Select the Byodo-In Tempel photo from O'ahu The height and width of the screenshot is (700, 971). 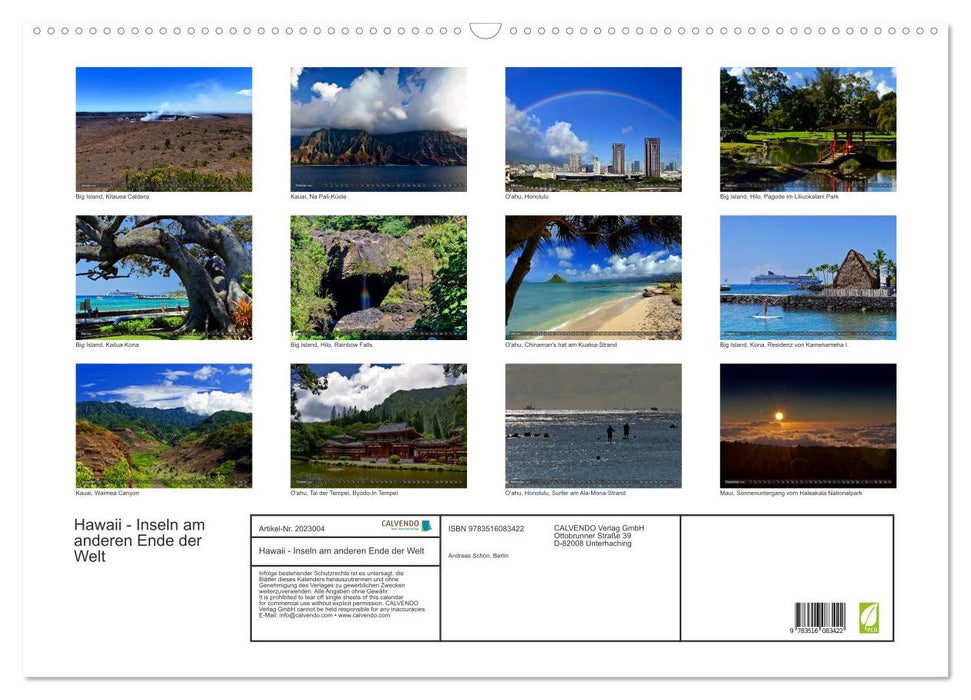[x=379, y=426]
